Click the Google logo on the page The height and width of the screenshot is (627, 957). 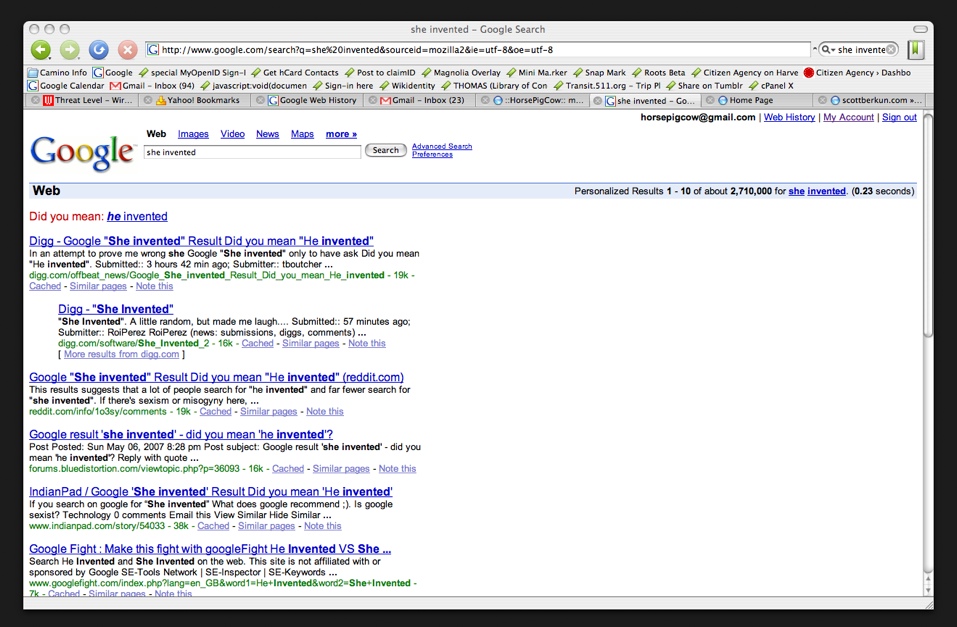coord(82,151)
